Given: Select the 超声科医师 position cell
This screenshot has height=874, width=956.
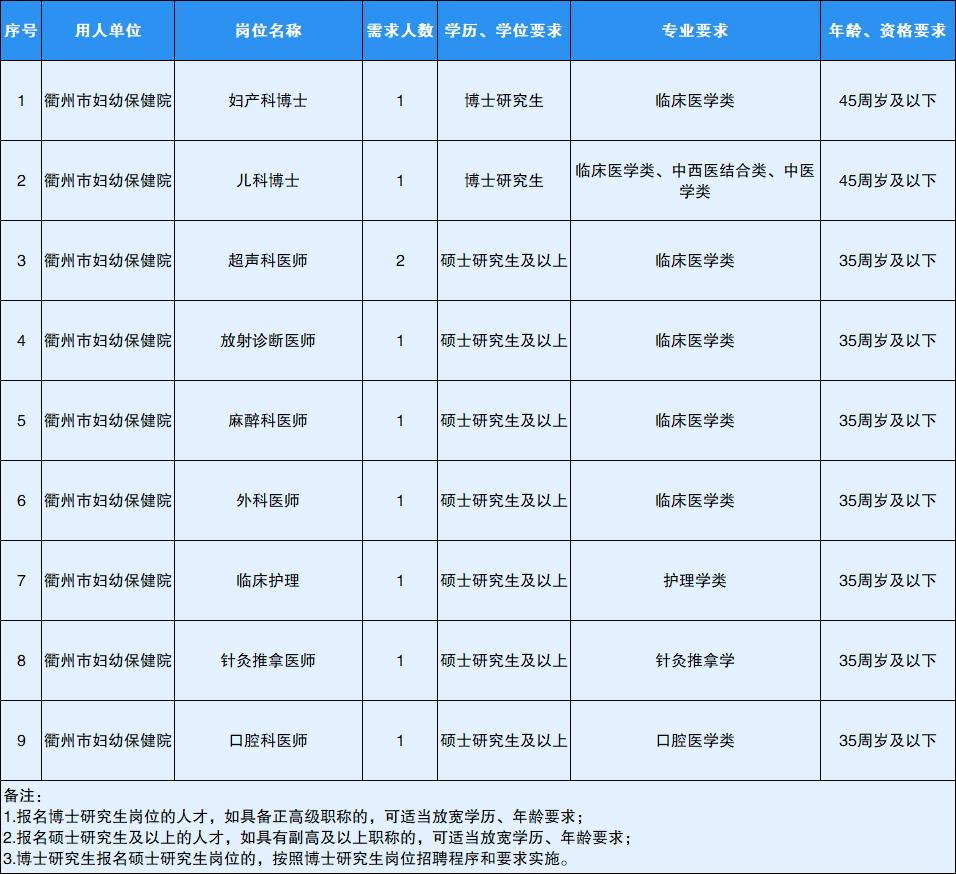Looking at the screenshot, I should click(268, 261).
